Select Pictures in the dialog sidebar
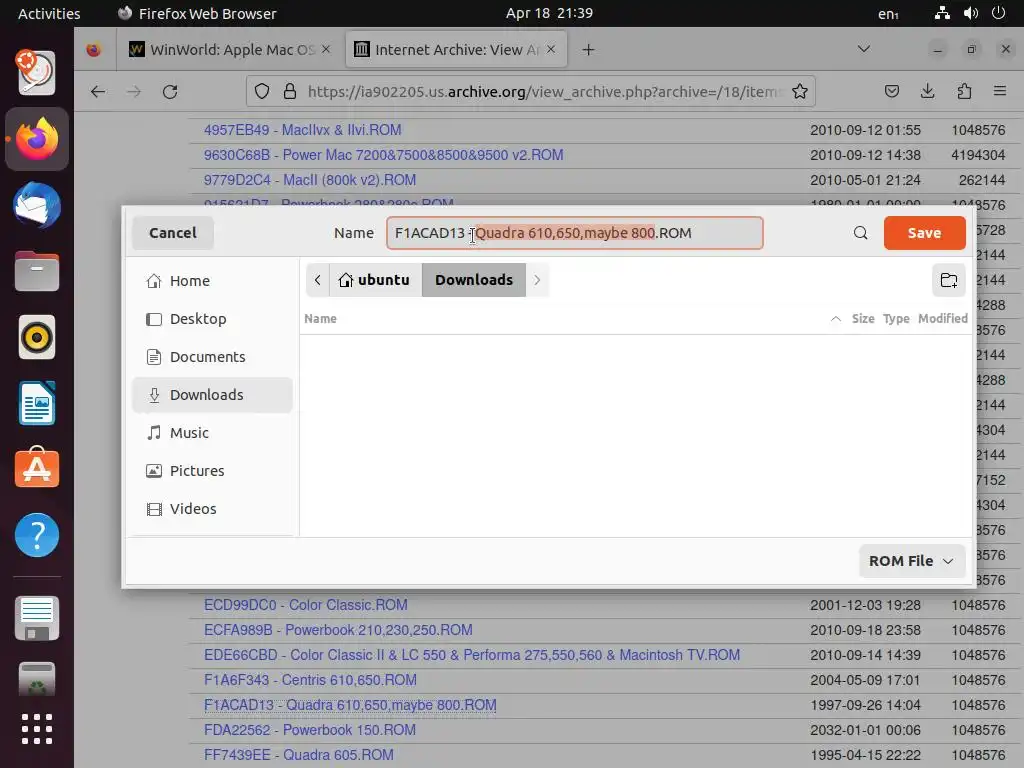The image size is (1024, 768). click(x=212, y=470)
